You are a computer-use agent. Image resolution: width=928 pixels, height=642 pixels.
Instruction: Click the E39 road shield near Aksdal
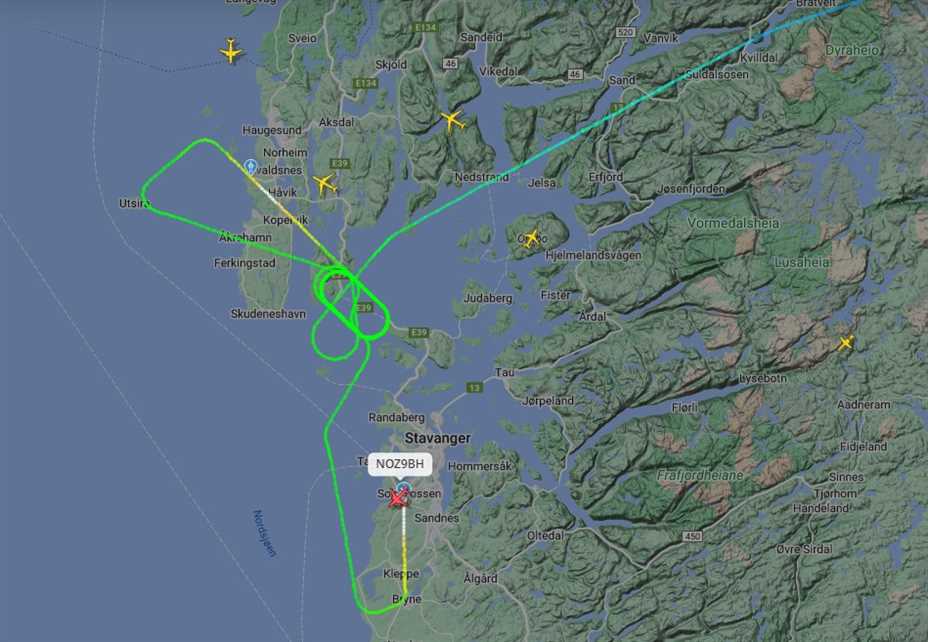pos(340,163)
